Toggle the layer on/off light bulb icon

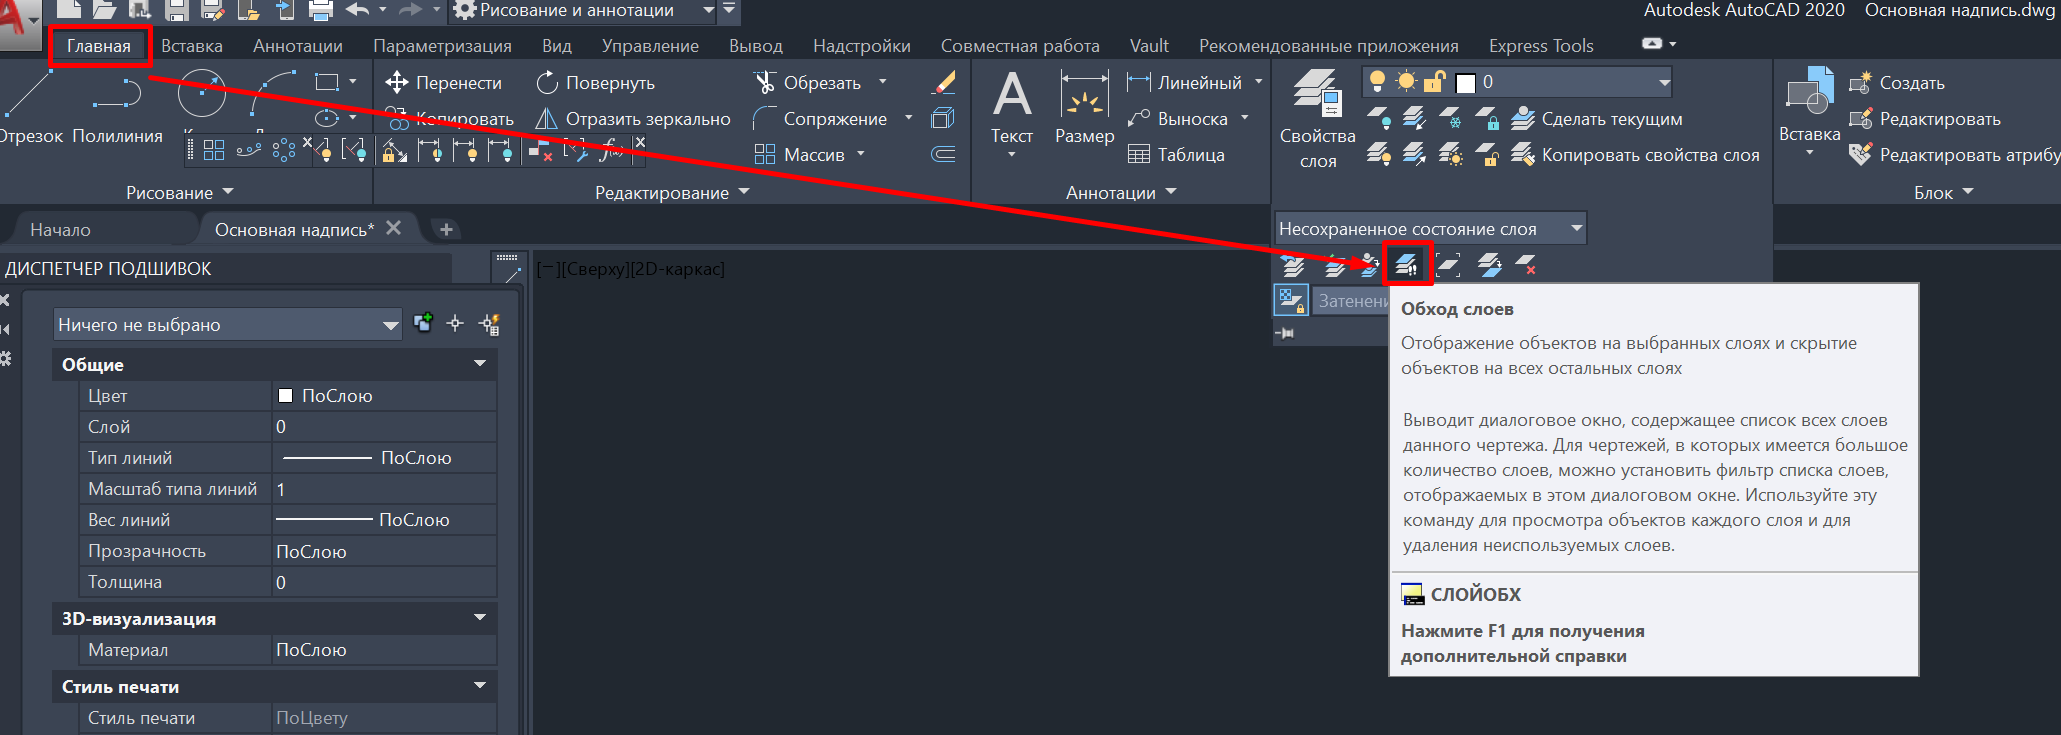pyautogui.click(x=1378, y=82)
